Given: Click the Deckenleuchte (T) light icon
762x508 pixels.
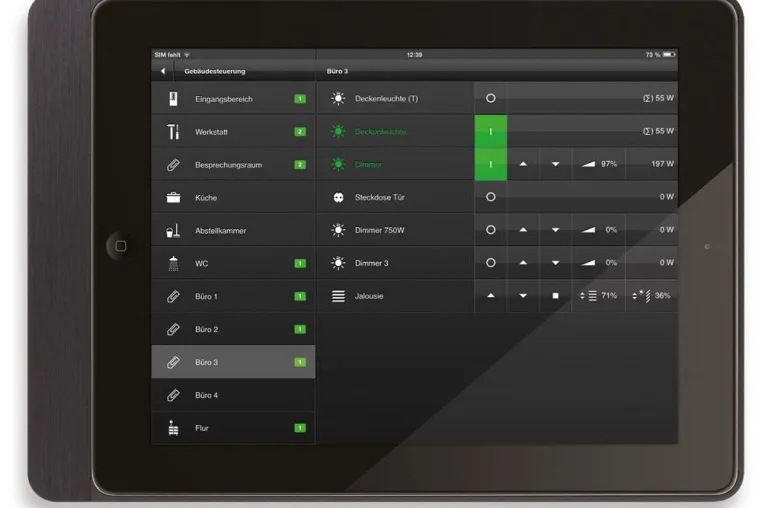Looking at the screenshot, I should (x=338, y=98).
